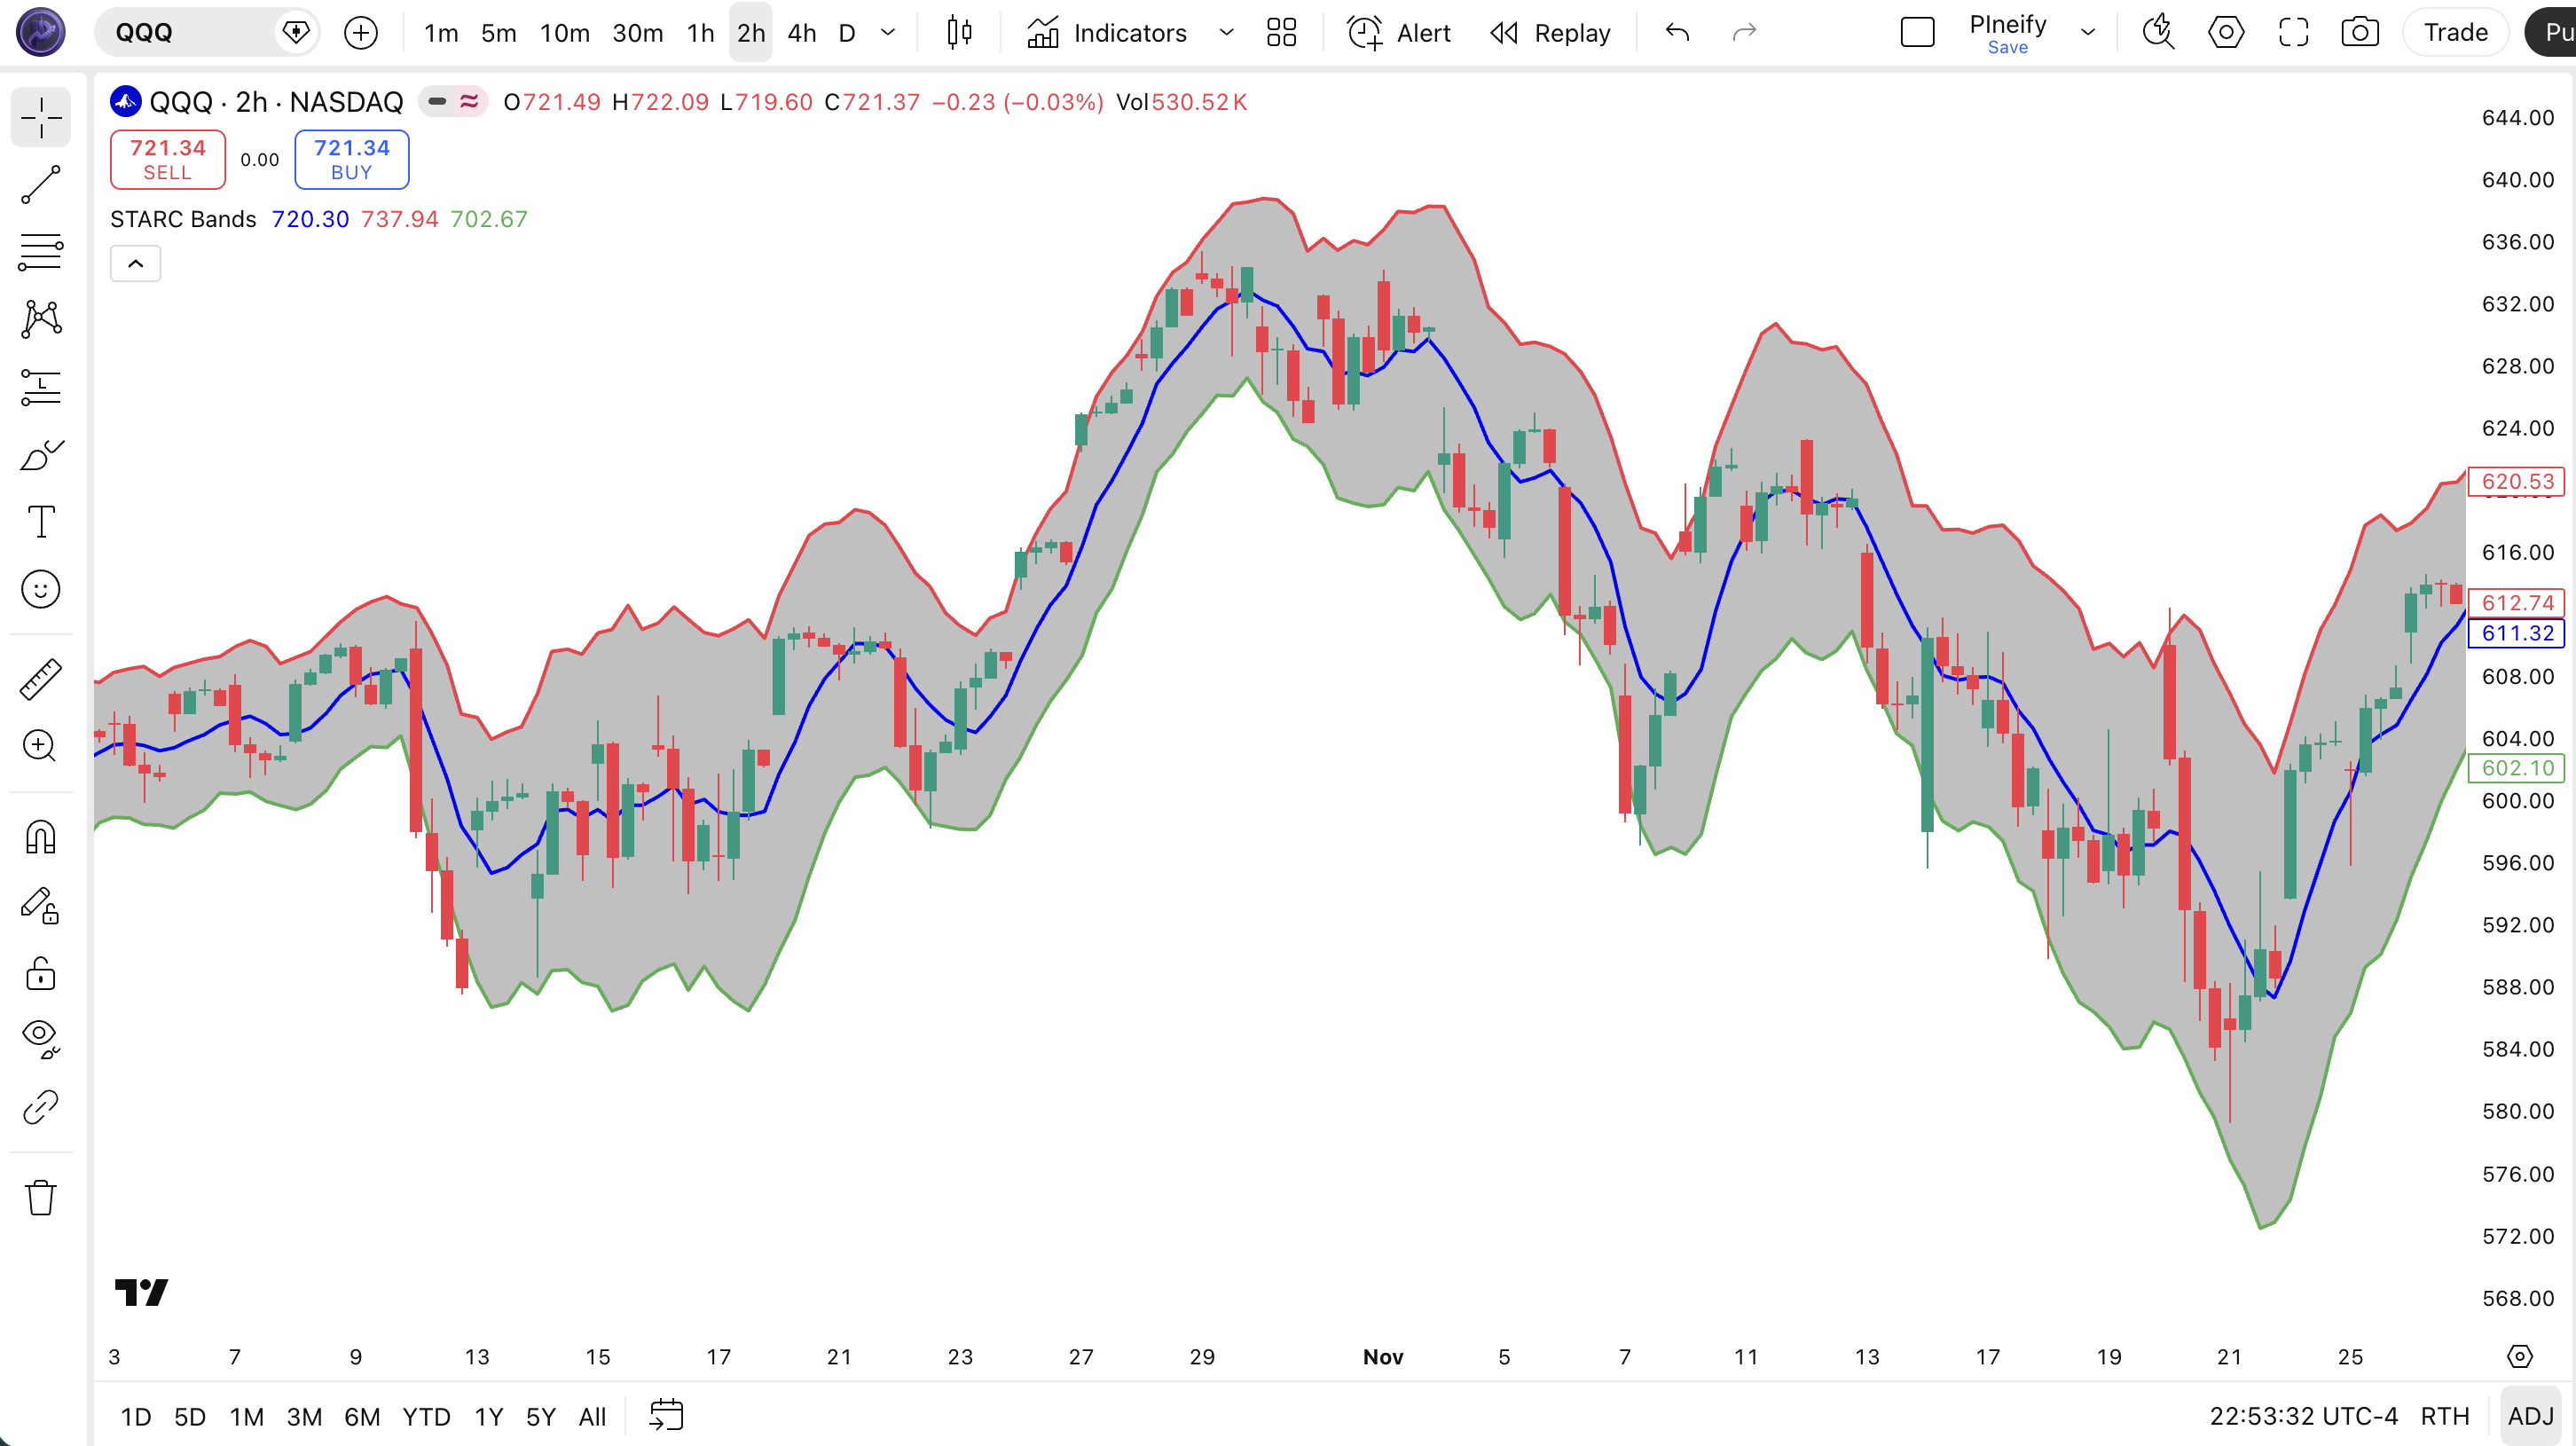Click the add symbol plus button
The width and height of the screenshot is (2576, 1446).
361,33
